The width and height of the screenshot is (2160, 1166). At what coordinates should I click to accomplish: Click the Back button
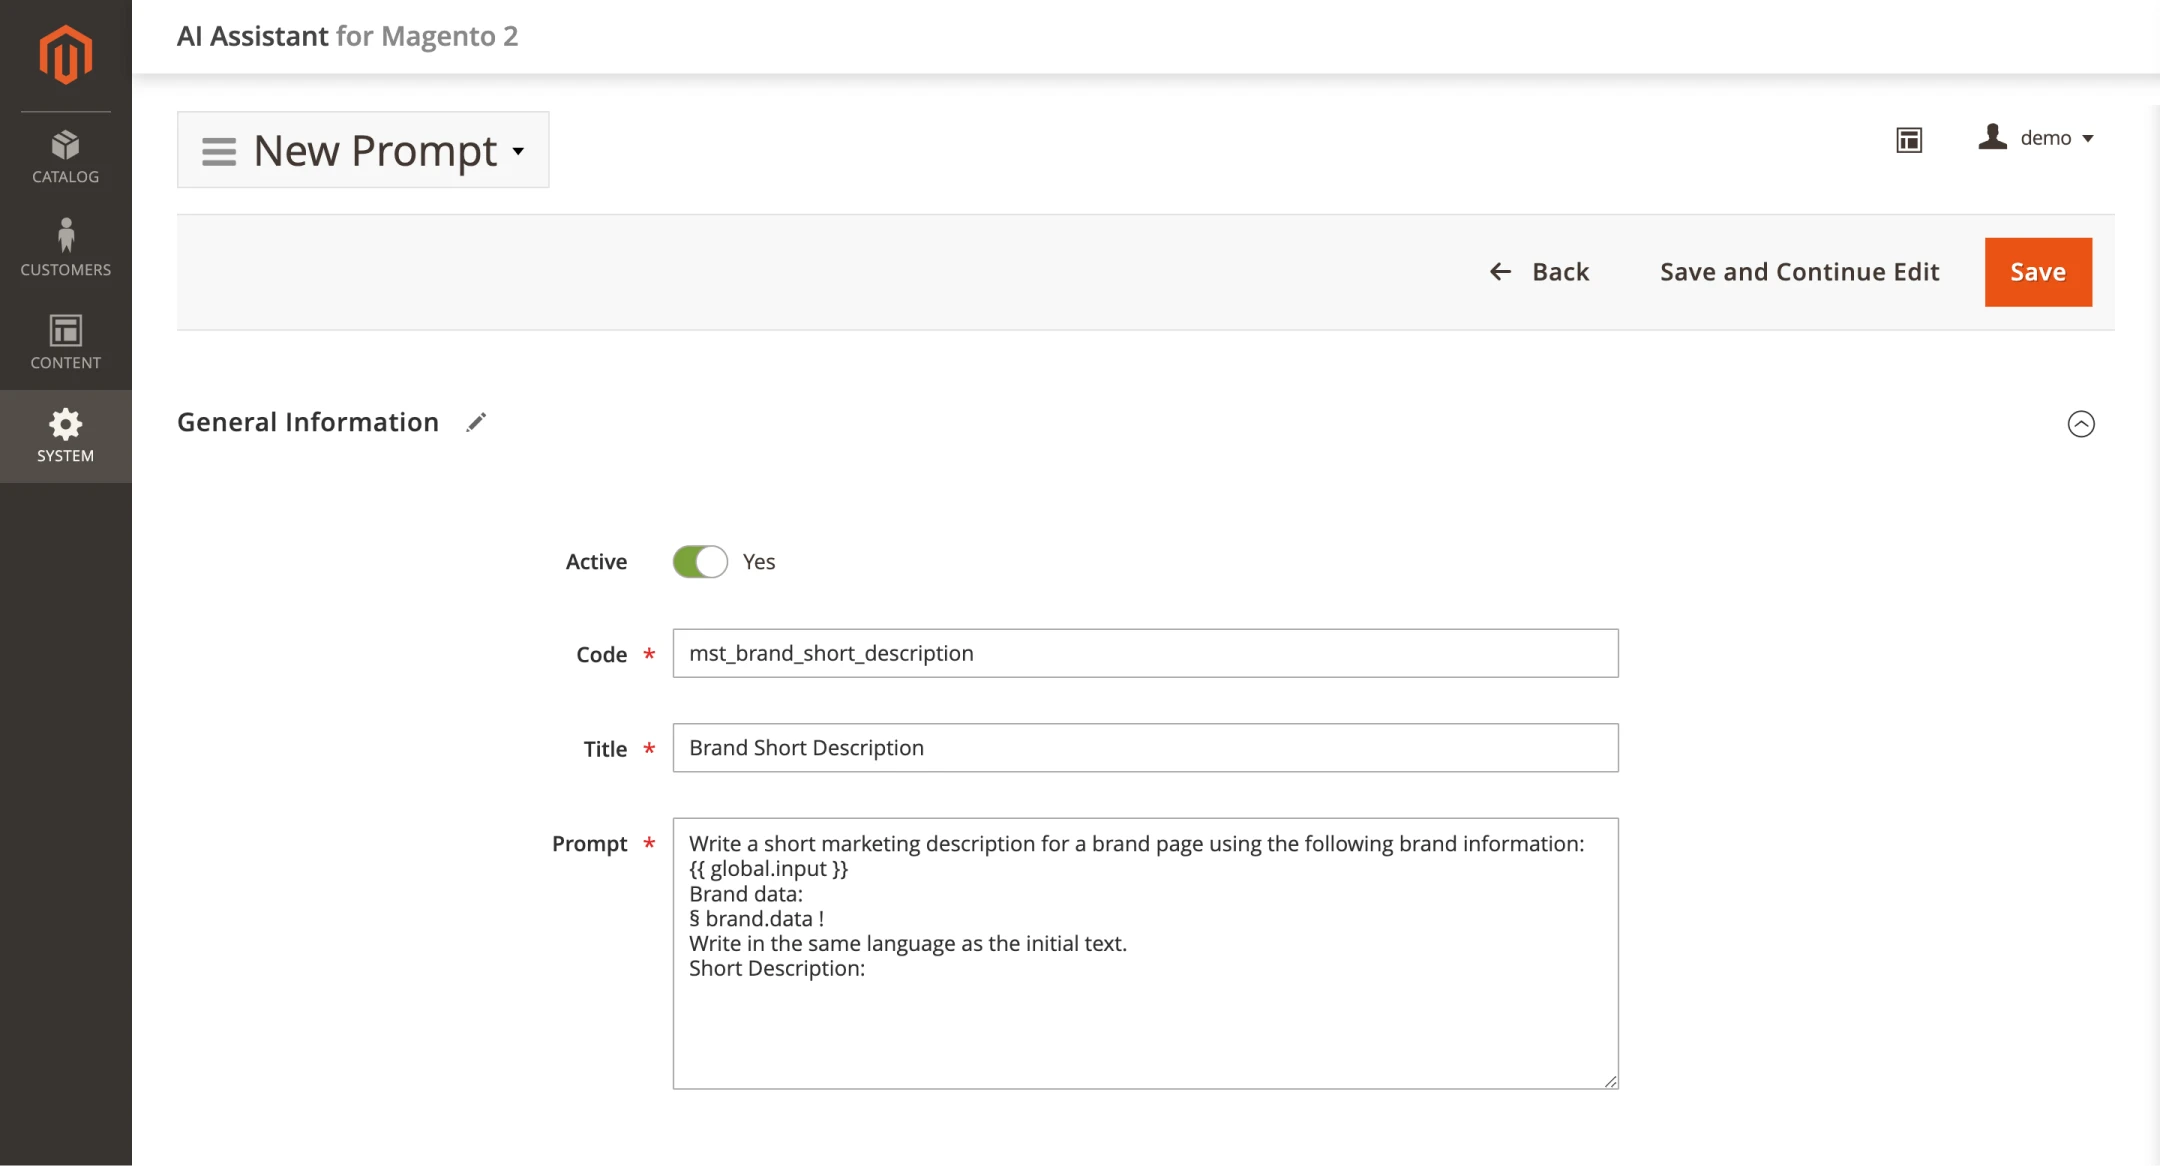(x=1540, y=272)
